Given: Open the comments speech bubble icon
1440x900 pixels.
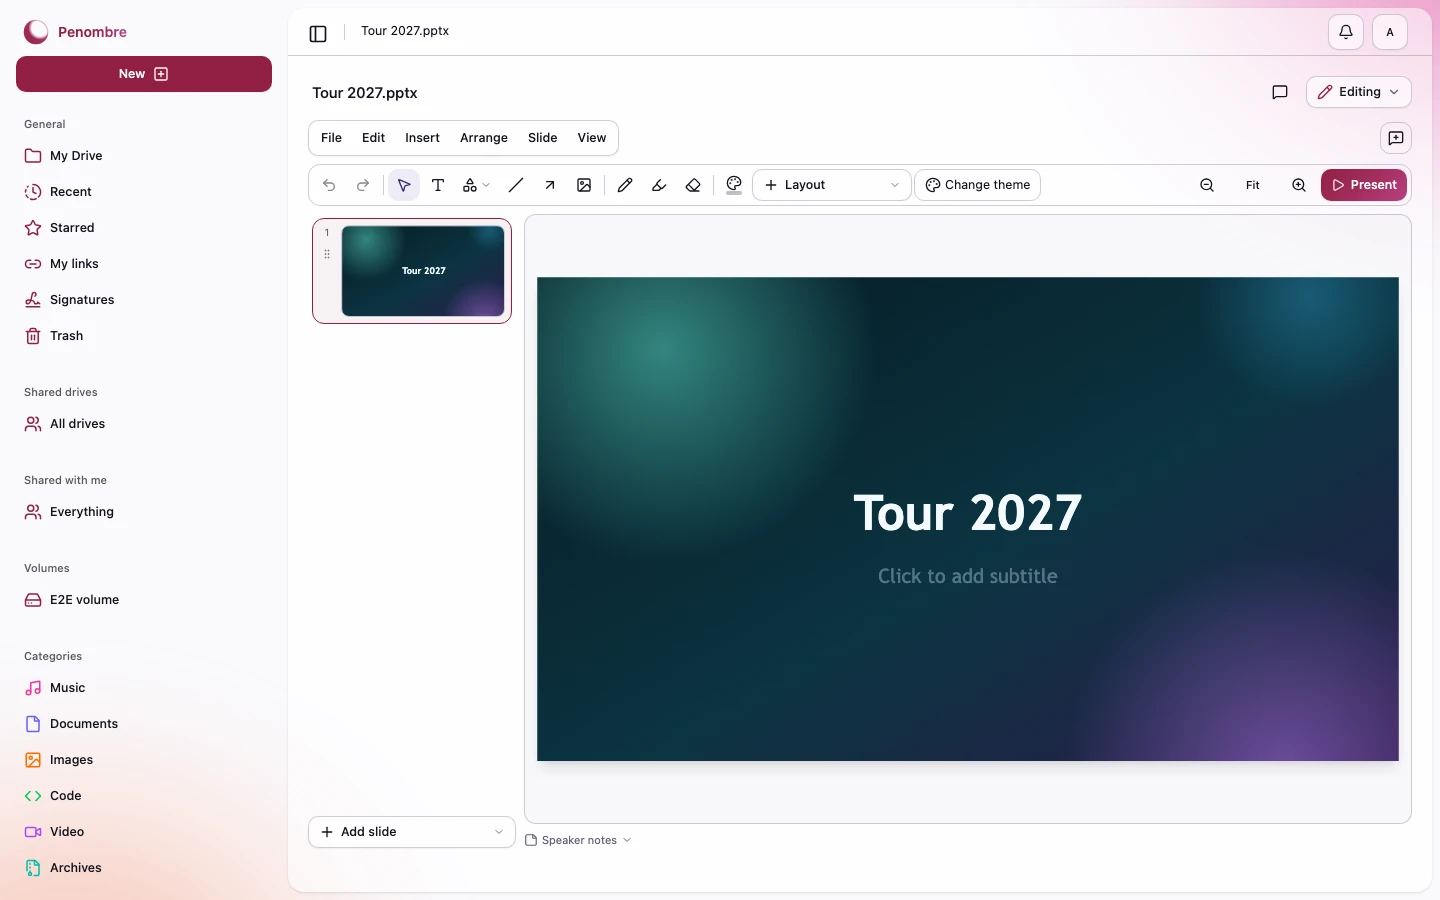Looking at the screenshot, I should pyautogui.click(x=1280, y=92).
